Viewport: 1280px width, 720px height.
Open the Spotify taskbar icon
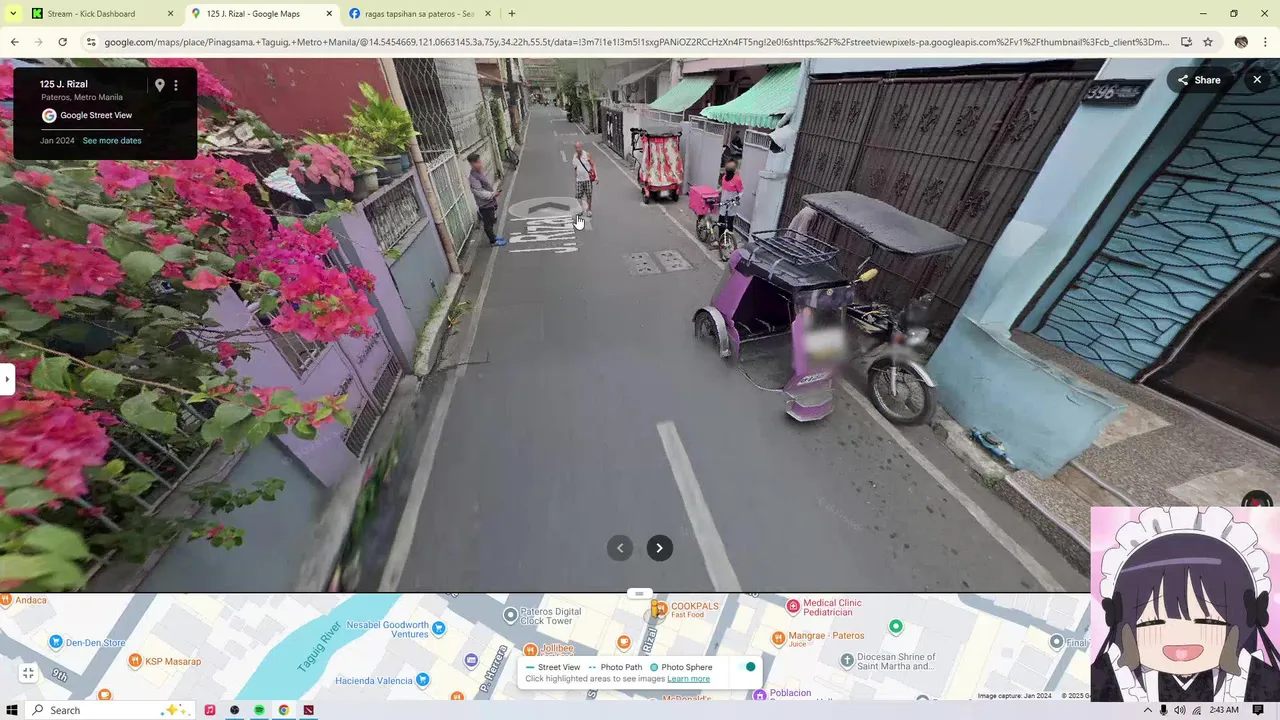(259, 710)
